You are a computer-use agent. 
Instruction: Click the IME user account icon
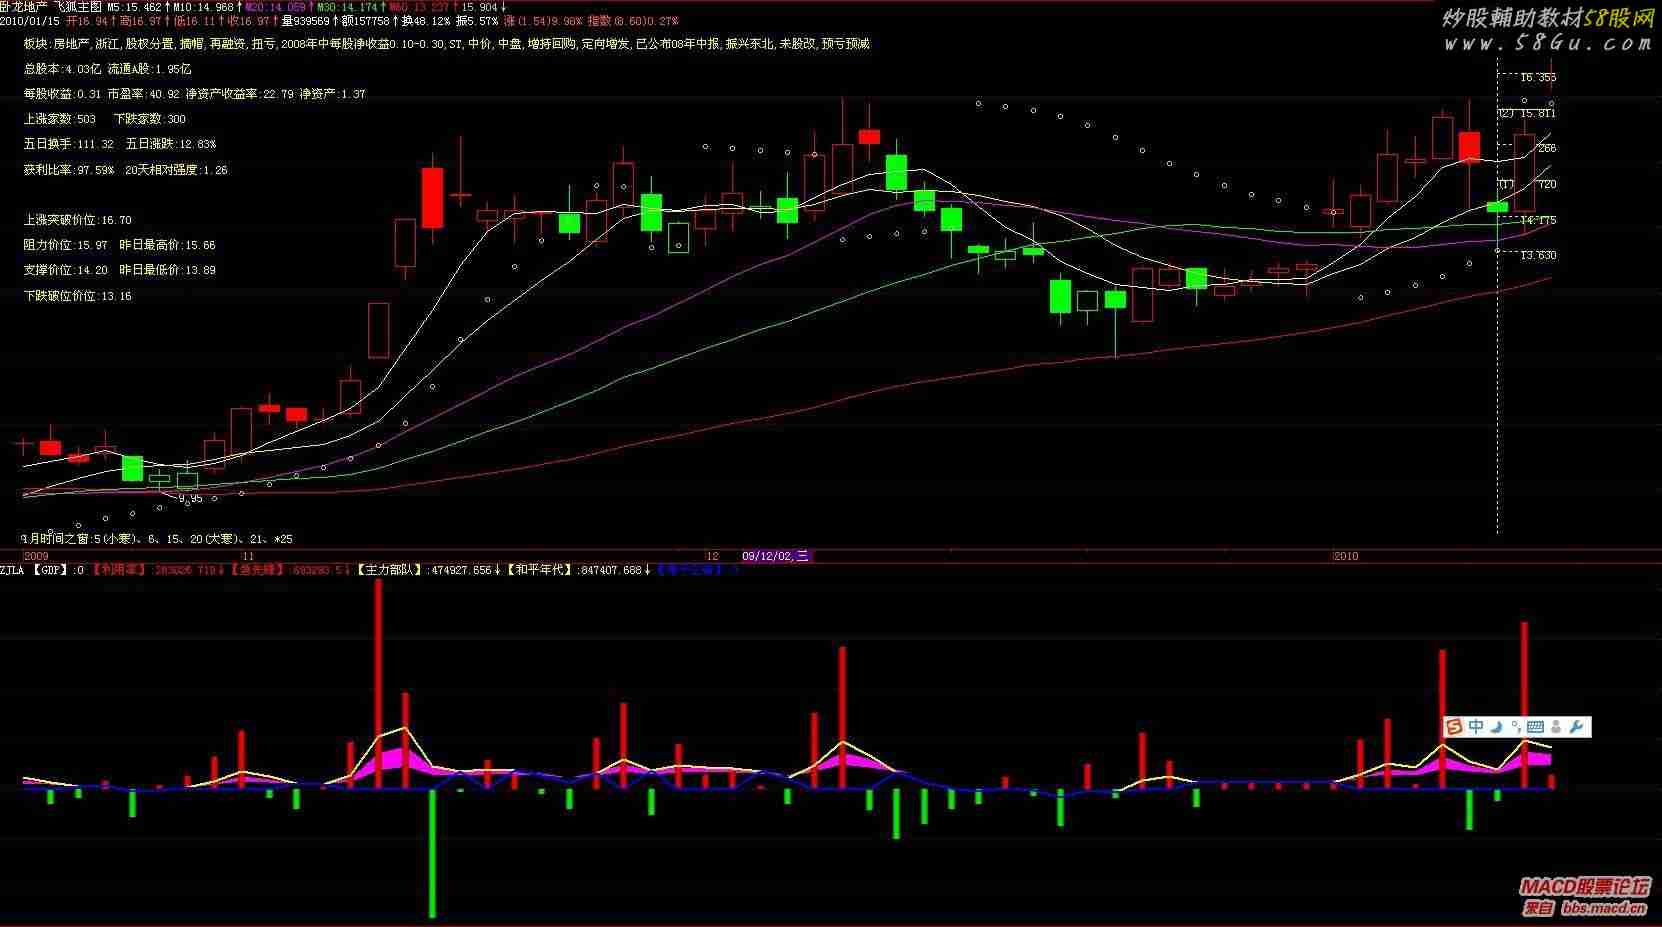(x=1558, y=727)
